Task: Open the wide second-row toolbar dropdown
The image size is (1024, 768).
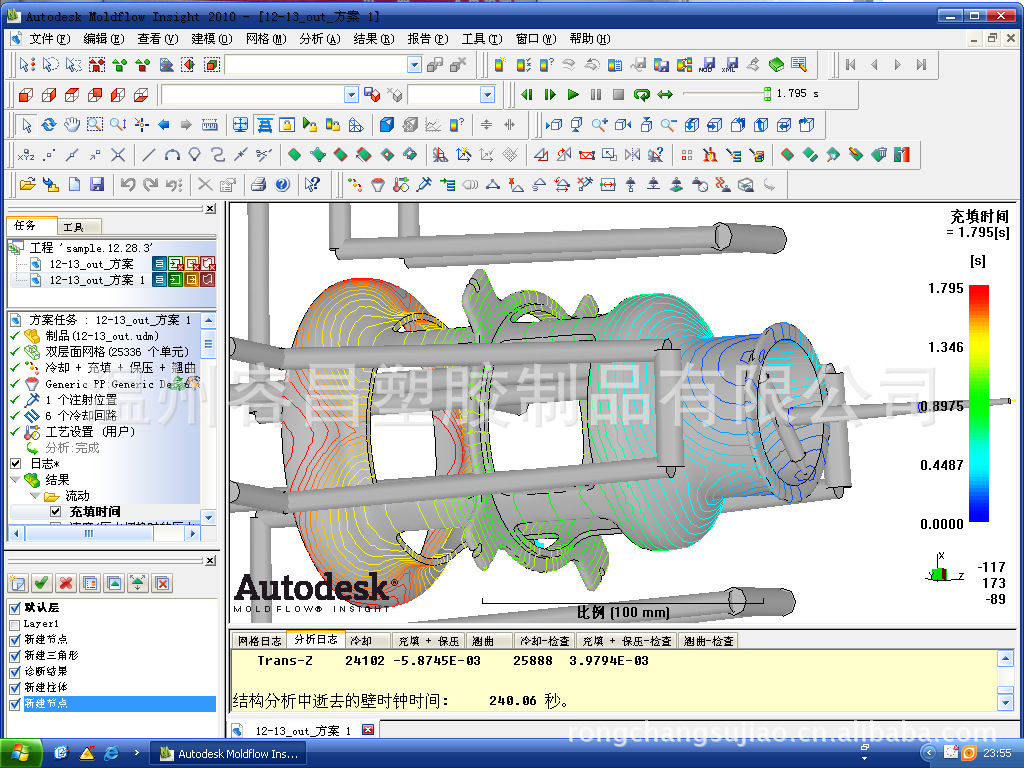Action: tap(351, 95)
